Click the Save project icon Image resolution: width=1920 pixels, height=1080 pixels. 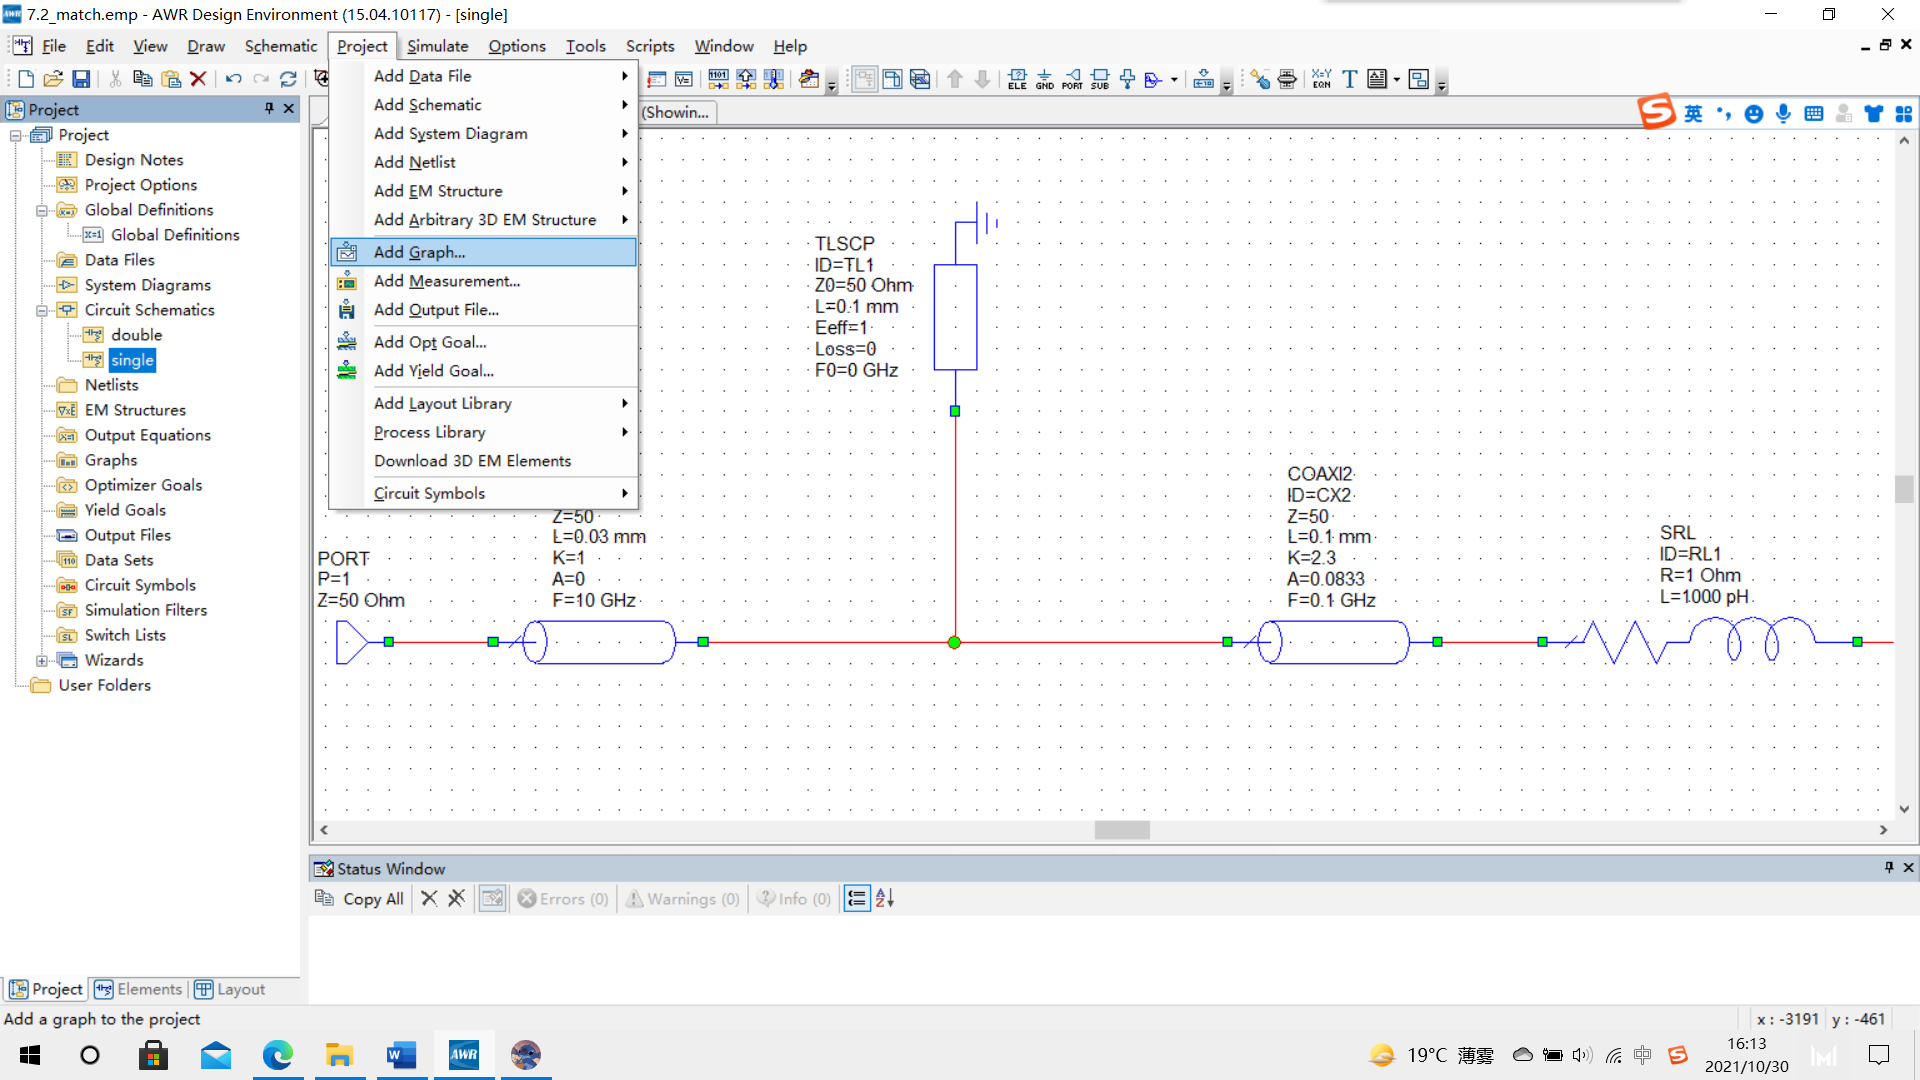coord(82,79)
